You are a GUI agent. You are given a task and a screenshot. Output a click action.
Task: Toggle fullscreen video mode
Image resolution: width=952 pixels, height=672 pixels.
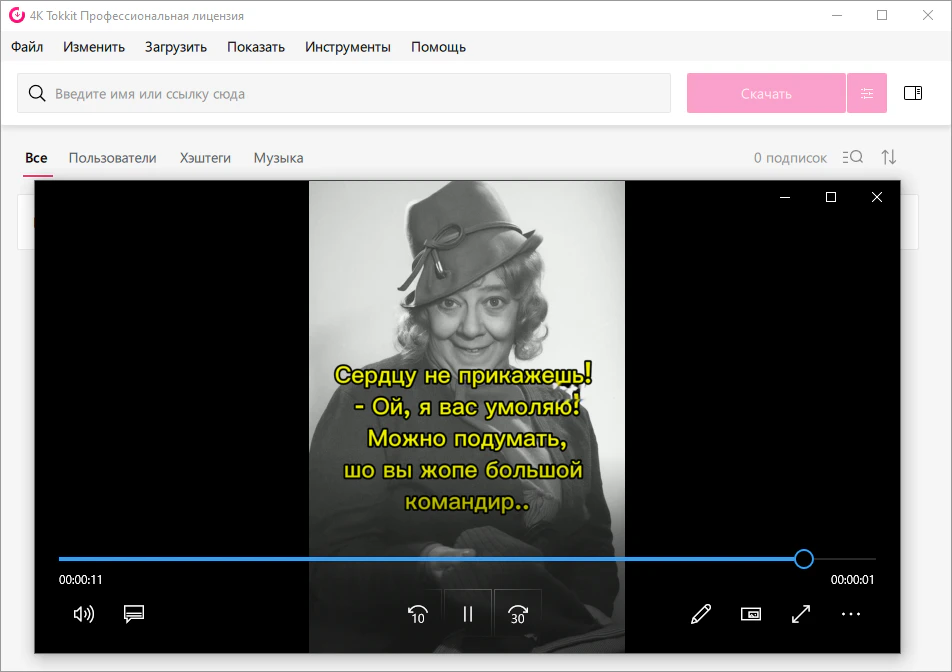point(801,614)
